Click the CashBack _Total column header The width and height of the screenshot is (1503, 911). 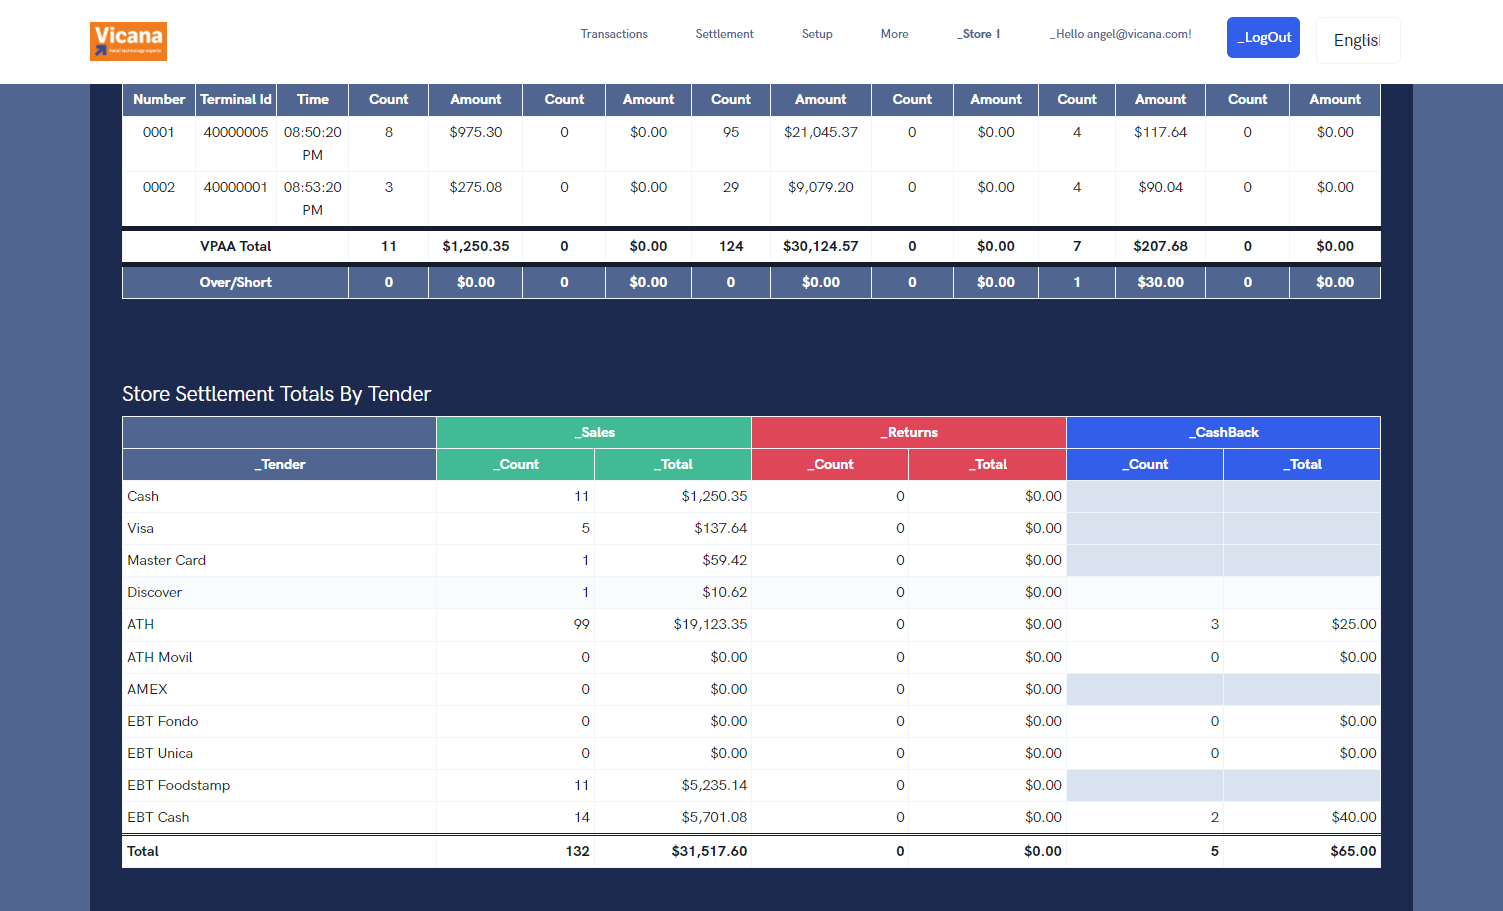1302,464
